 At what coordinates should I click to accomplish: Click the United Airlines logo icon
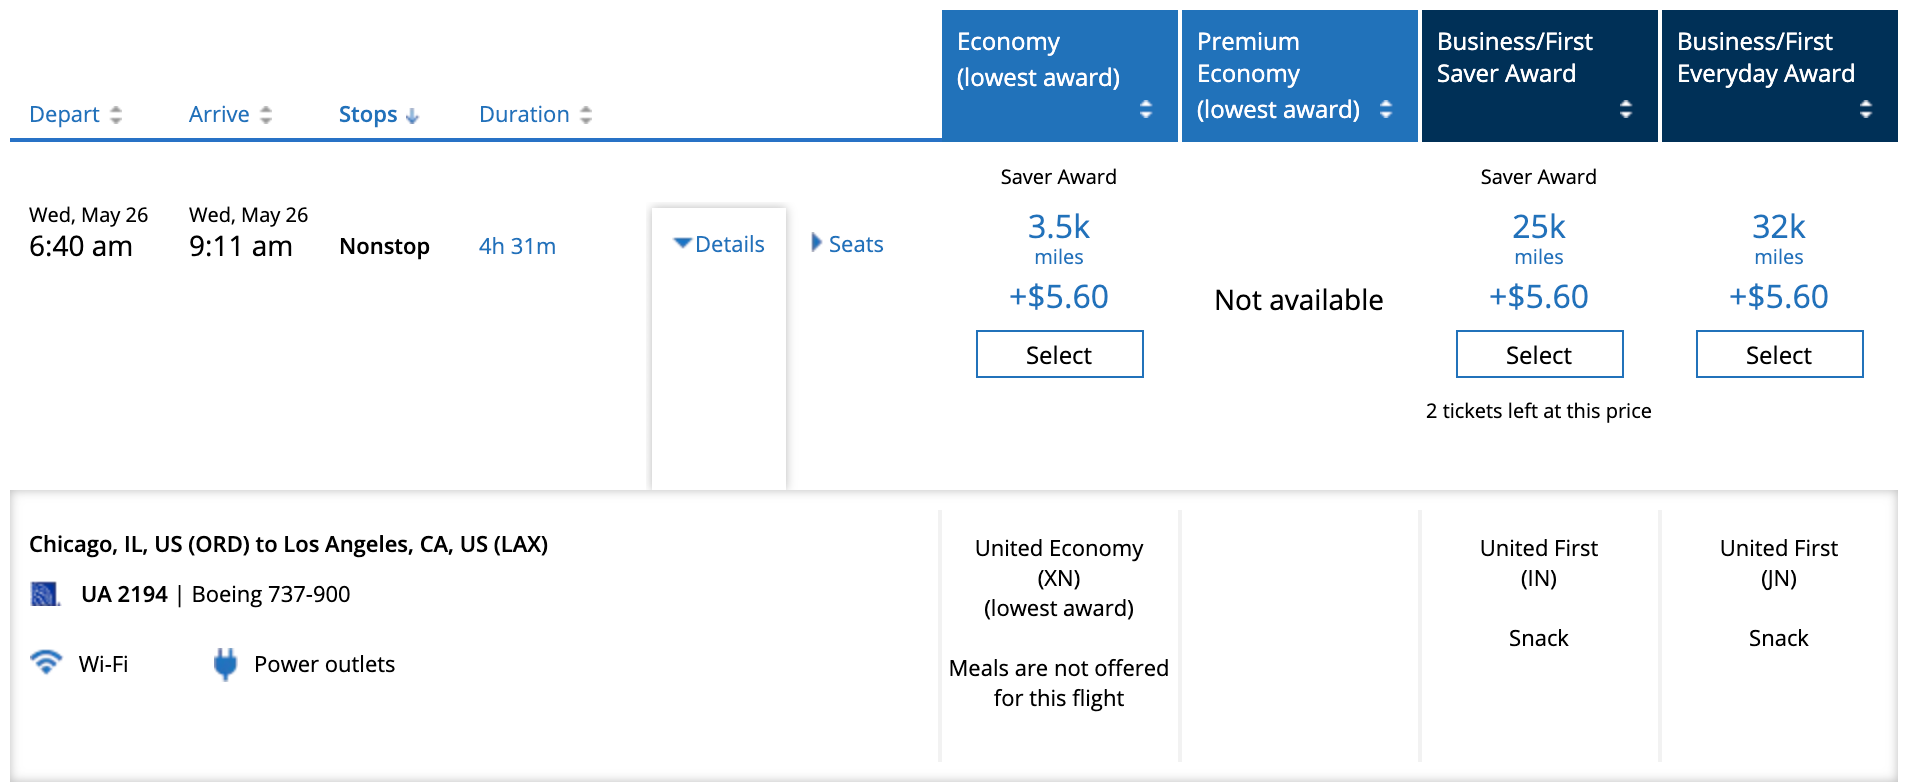(x=45, y=594)
